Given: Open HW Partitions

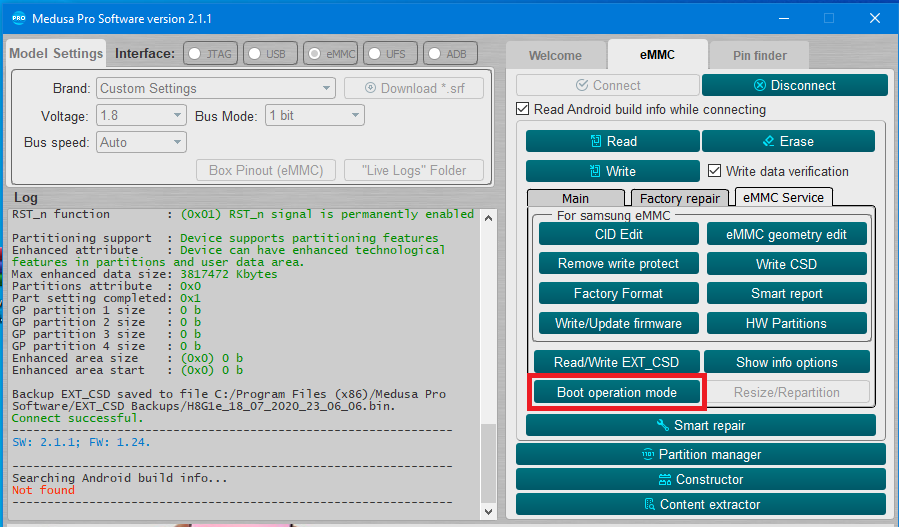Looking at the screenshot, I should coord(786,323).
